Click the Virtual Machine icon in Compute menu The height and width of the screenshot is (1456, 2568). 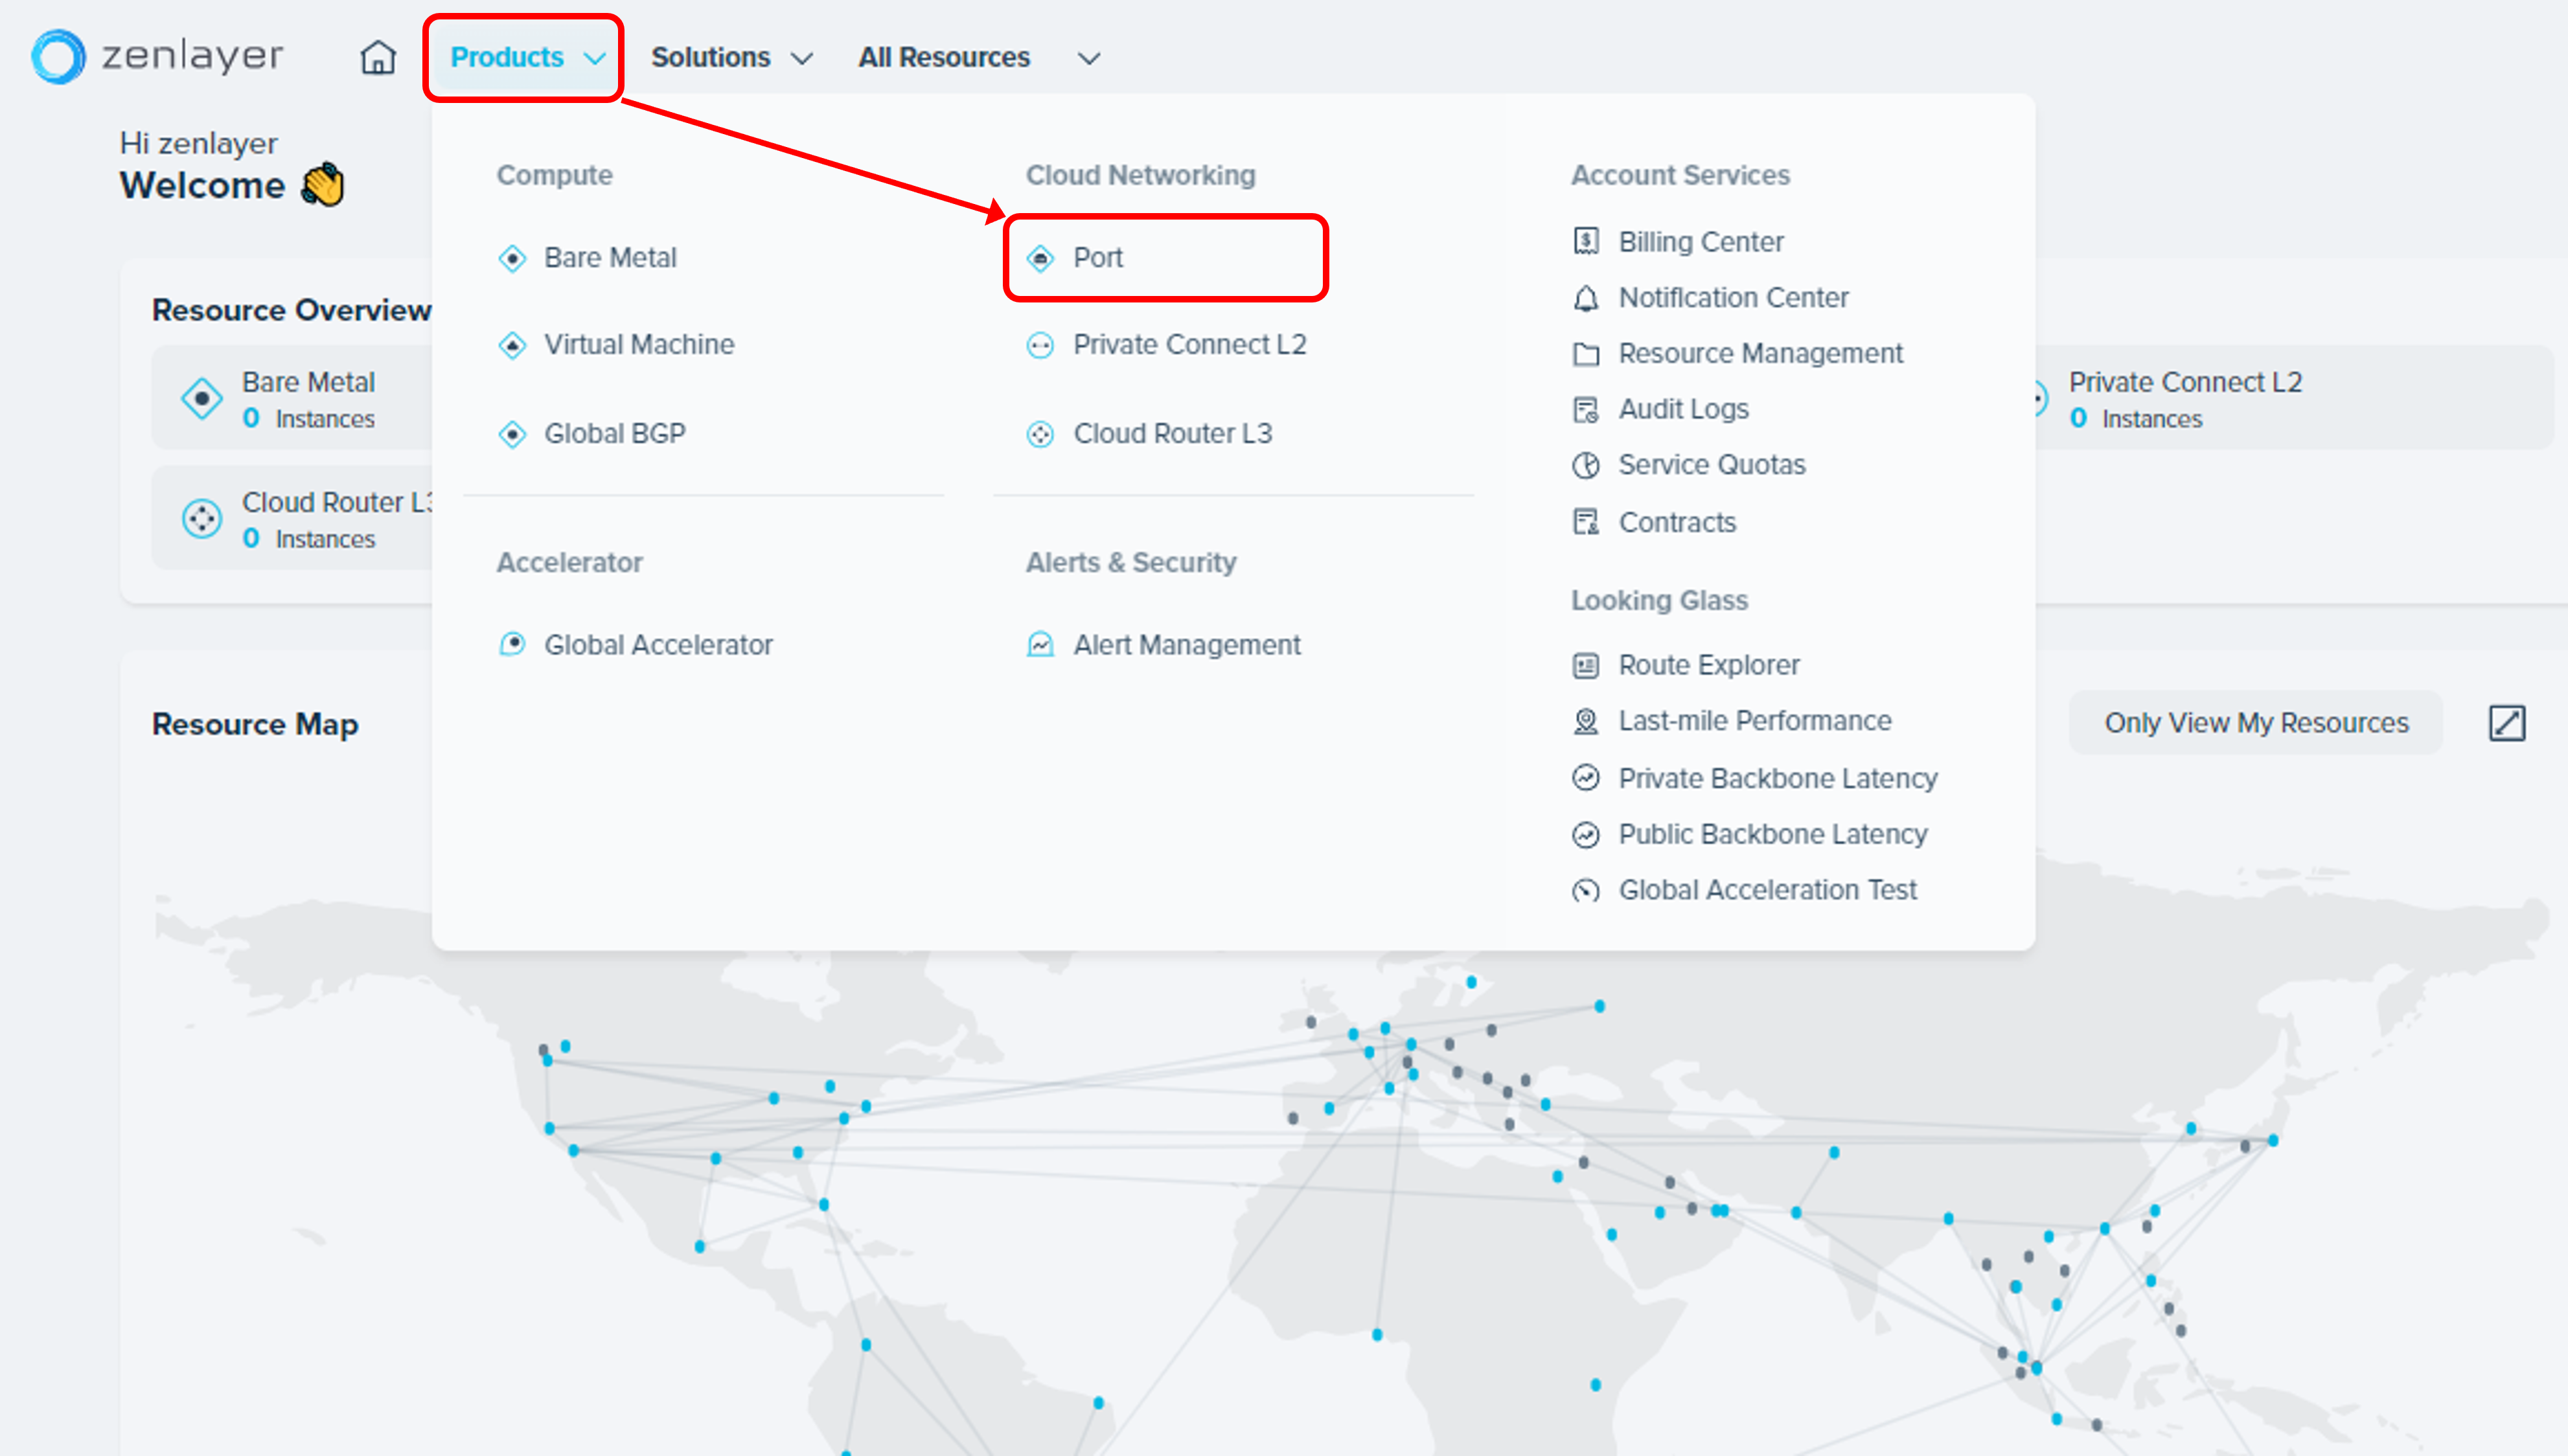click(512, 346)
